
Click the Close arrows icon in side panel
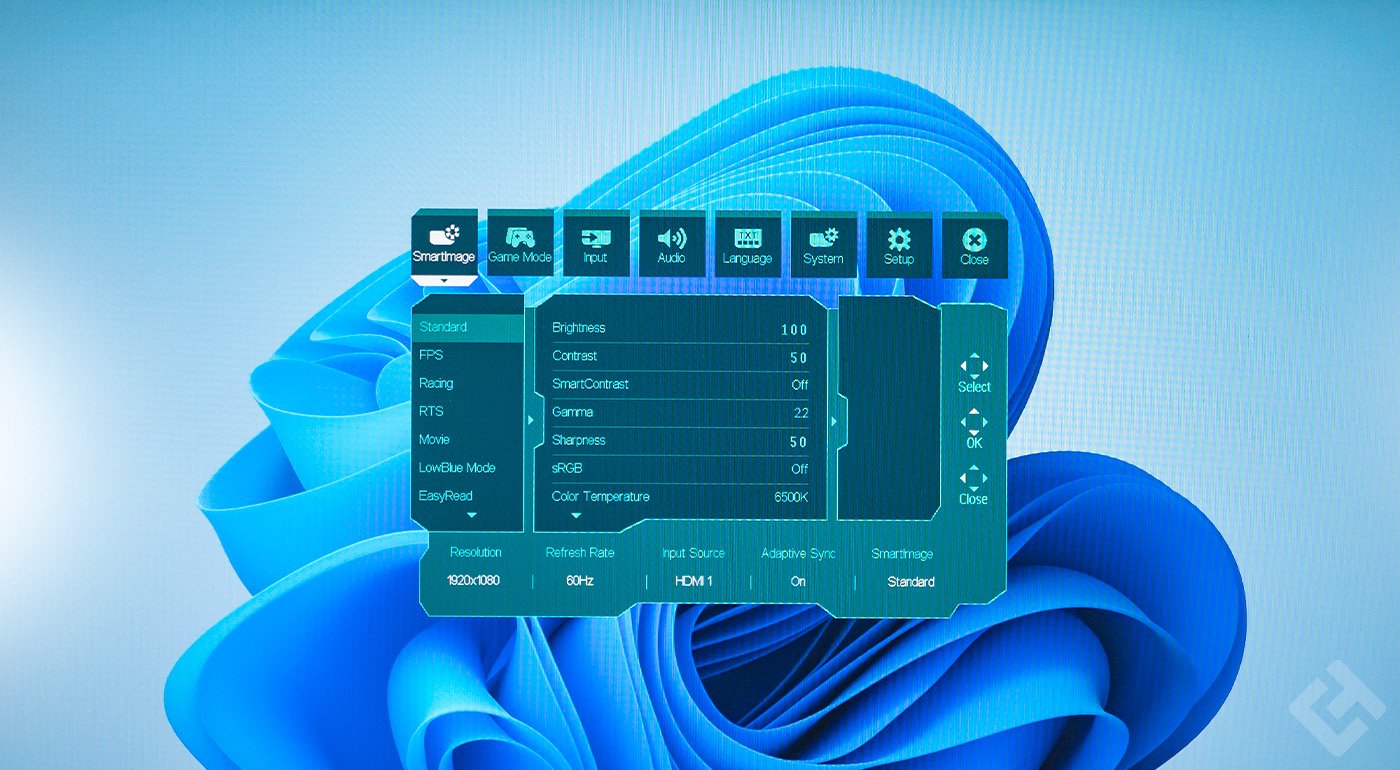pos(973,477)
